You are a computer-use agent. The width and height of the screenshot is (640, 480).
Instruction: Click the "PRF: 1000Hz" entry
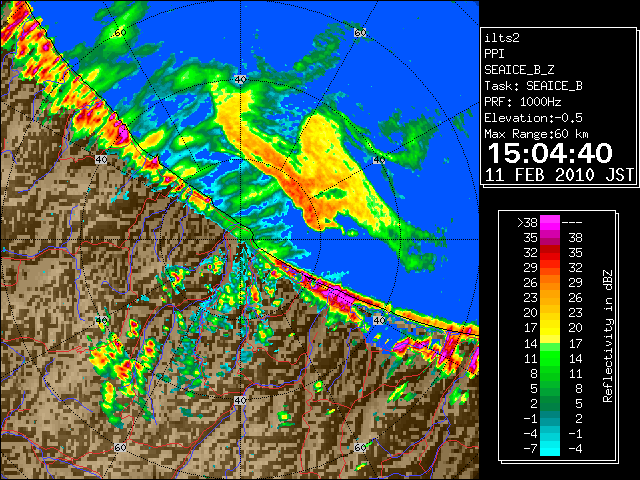(523, 102)
